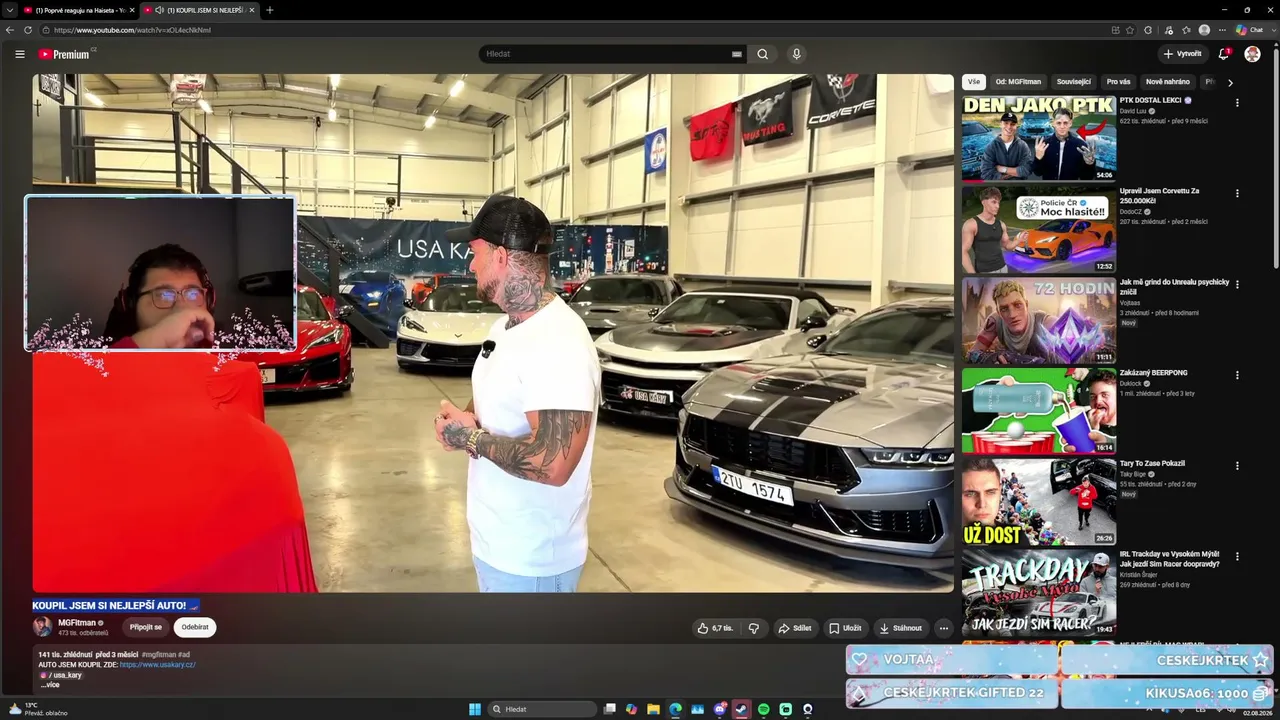Image resolution: width=1280 pixels, height=720 pixels.
Task: Open YouTube notifications bell
Action: coord(1224,54)
